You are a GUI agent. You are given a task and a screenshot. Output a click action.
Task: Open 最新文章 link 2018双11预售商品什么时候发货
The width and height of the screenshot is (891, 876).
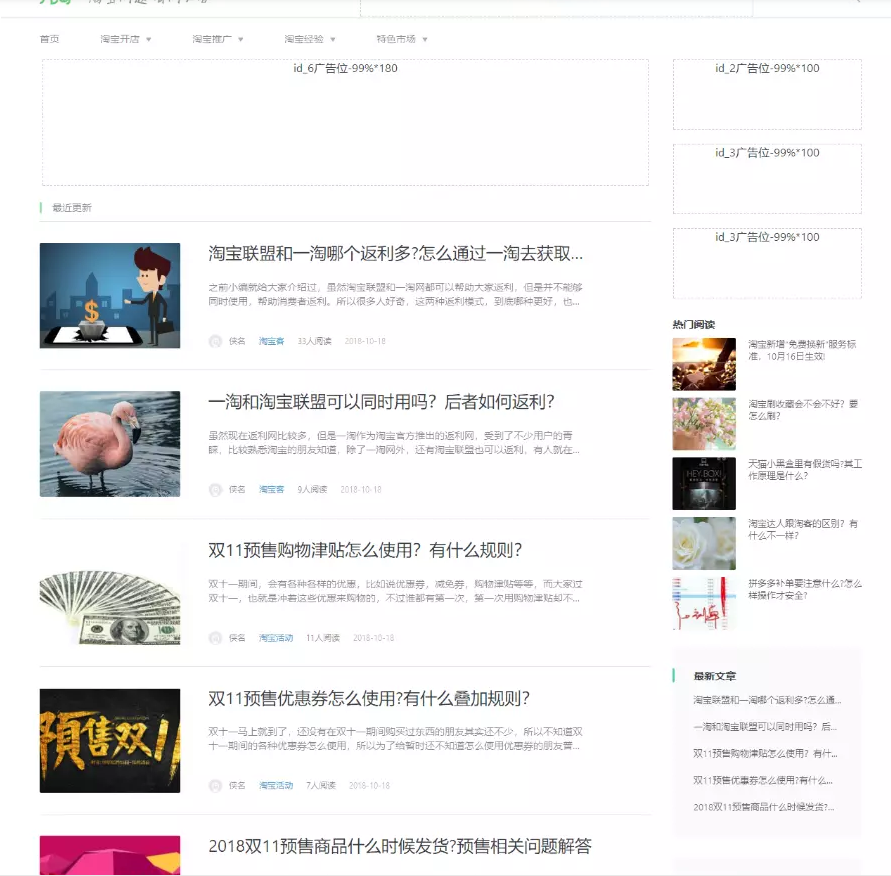click(x=764, y=807)
